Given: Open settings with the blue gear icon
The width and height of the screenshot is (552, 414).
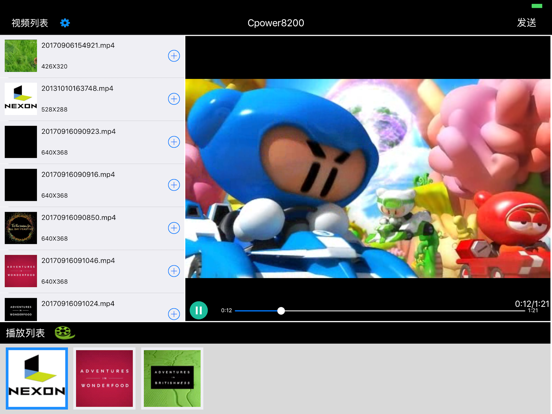Looking at the screenshot, I should coord(65,23).
